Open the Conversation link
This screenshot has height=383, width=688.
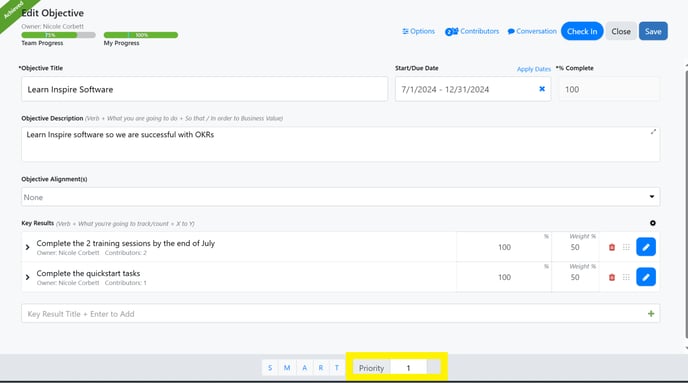[x=532, y=31]
